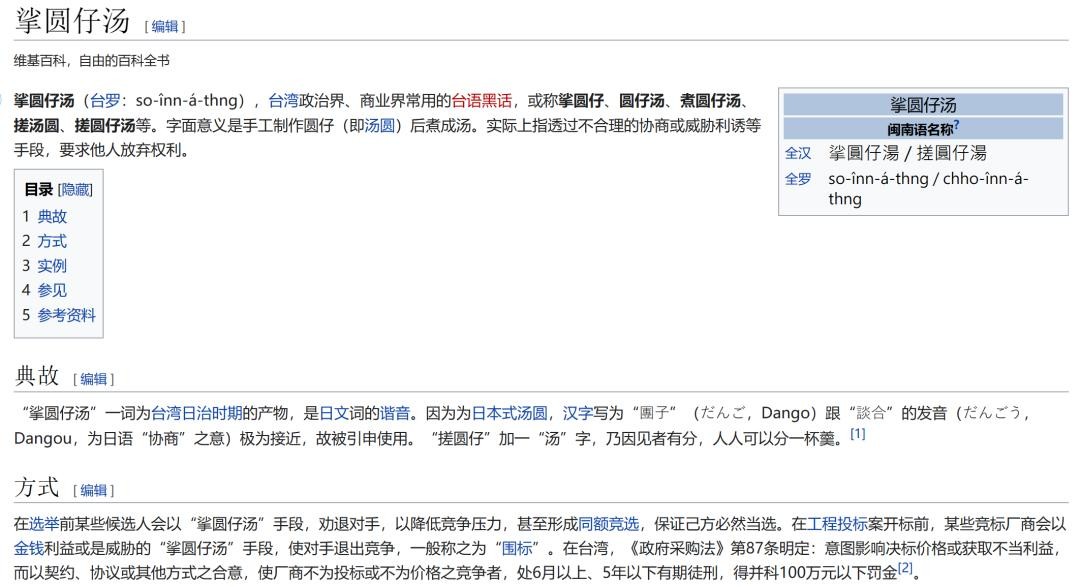Hide the 目录 table of contents
Screen dimensions: 1080x587
(x=76, y=189)
